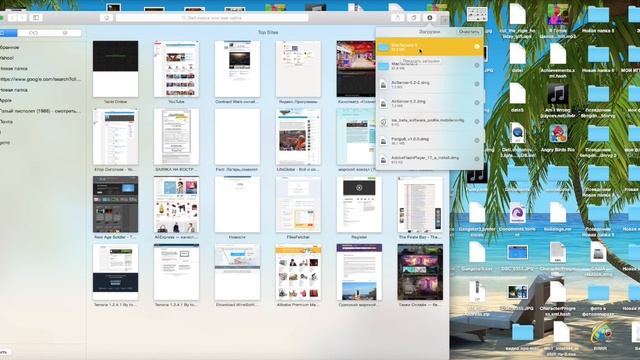Open The Pirate Bay top site thumbnail
The height and width of the screenshot is (360, 640).
[x=420, y=204]
